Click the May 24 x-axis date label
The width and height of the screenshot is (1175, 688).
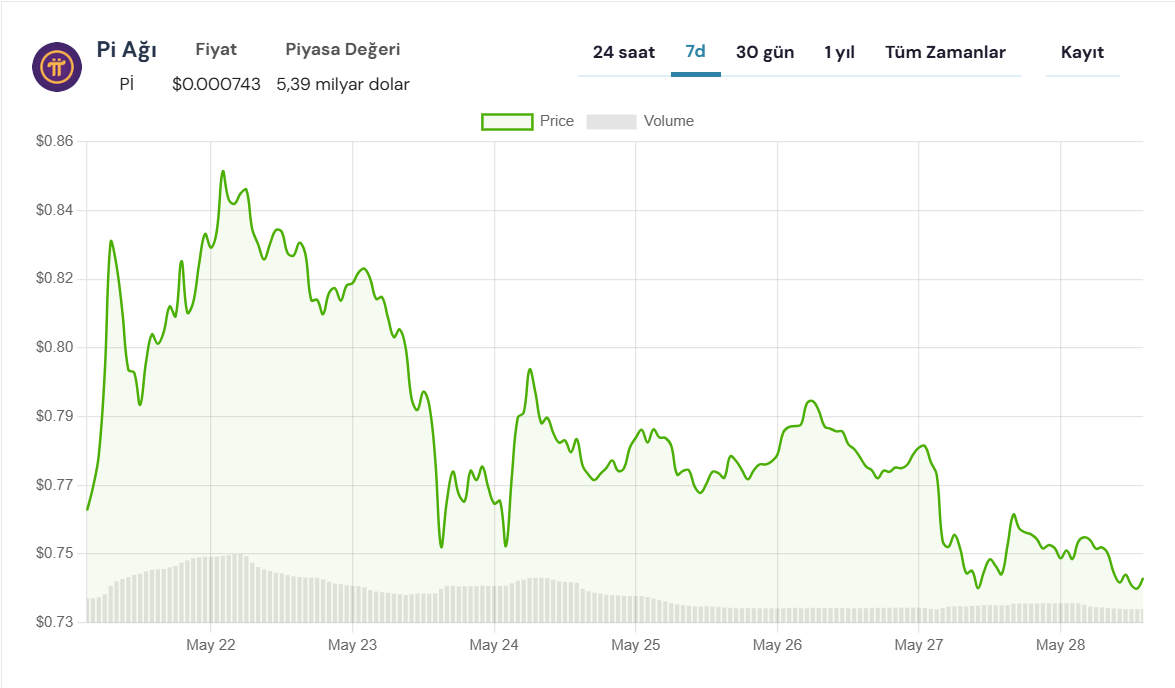click(x=494, y=645)
